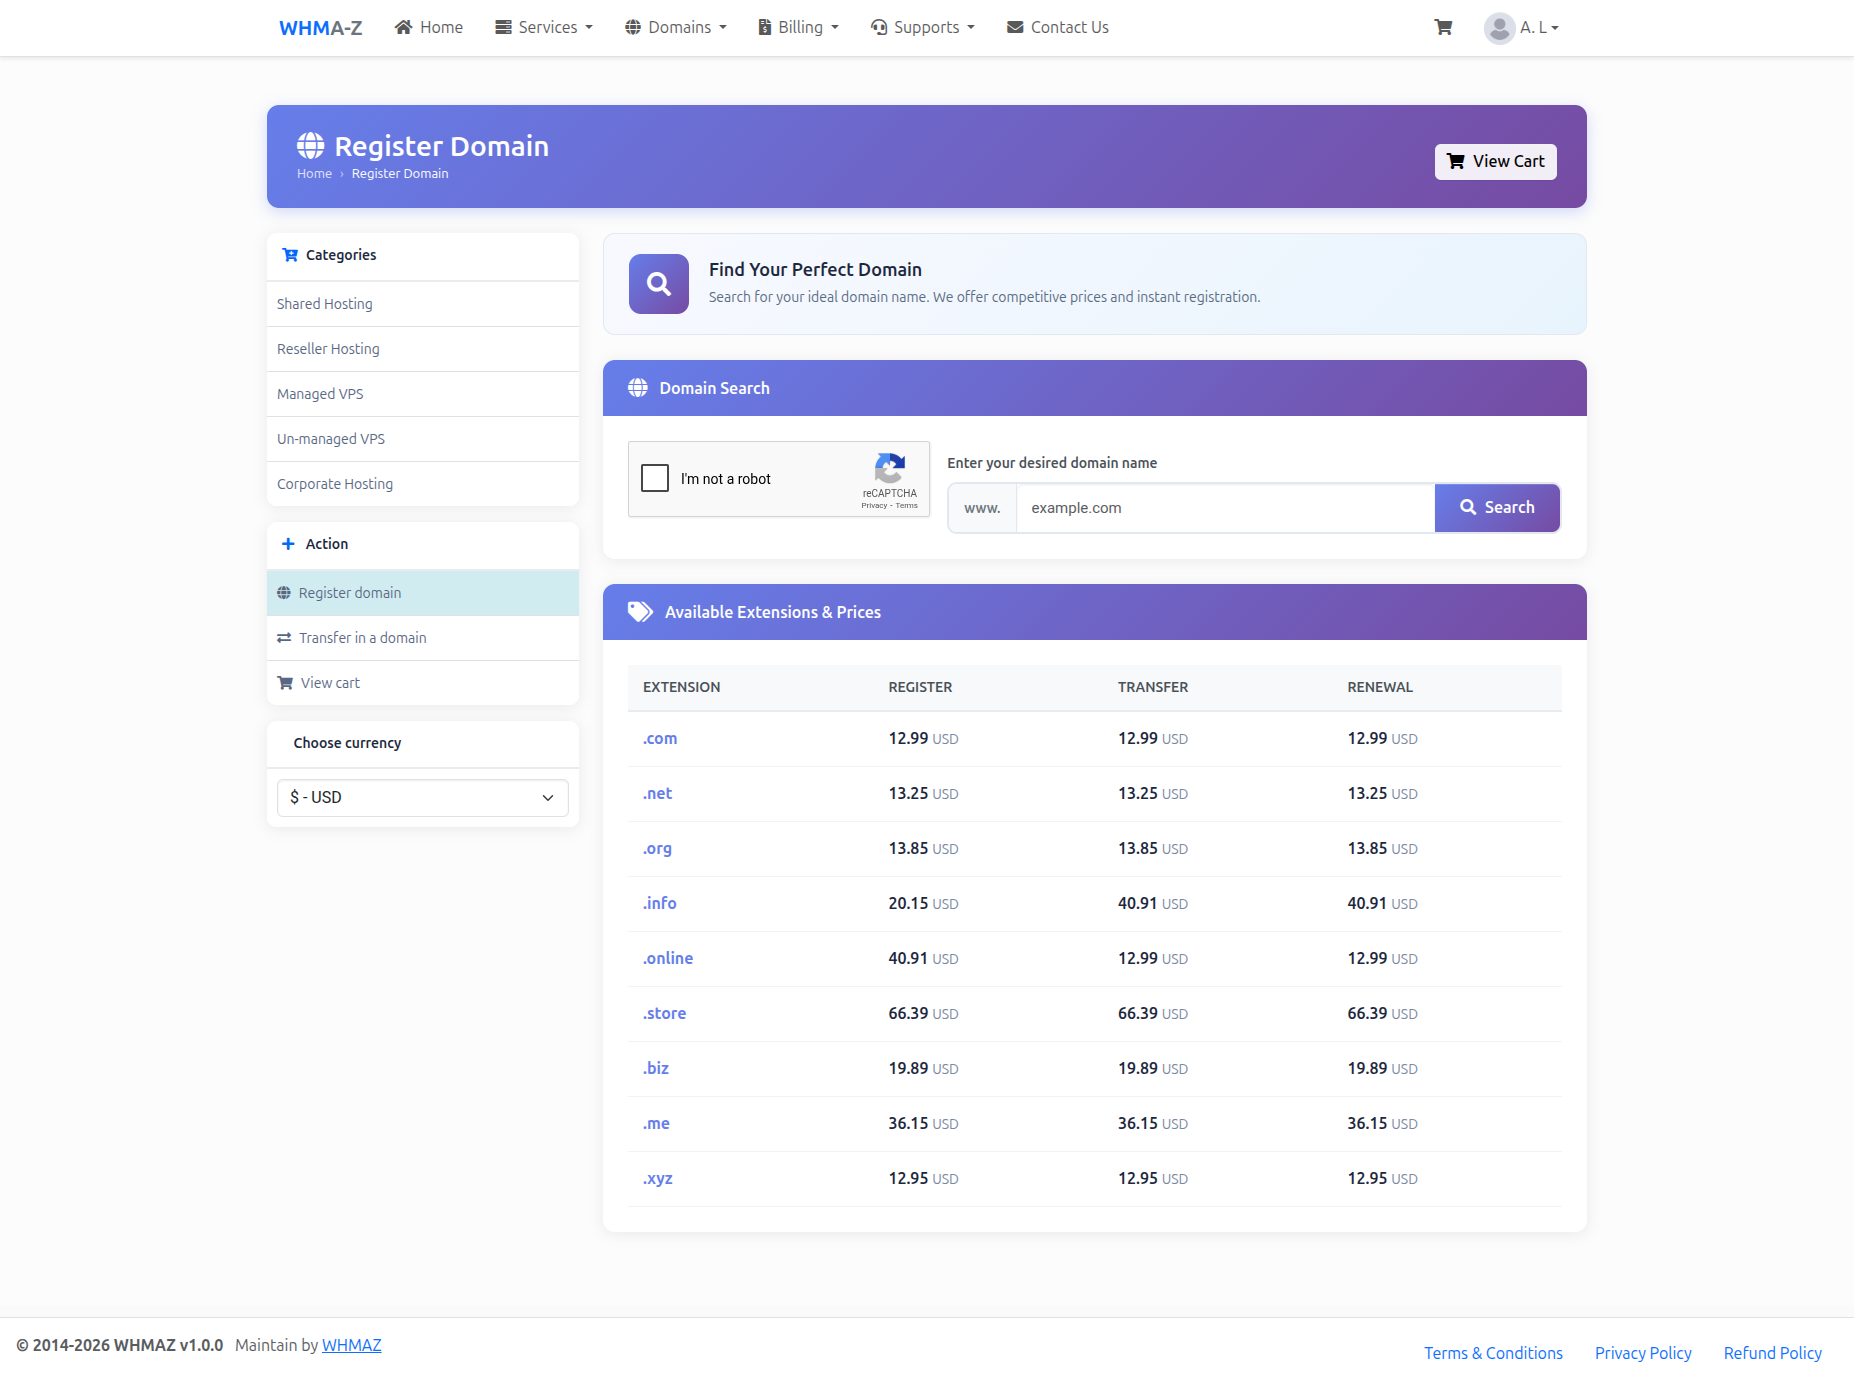Open the shopping cart icon in the navbar
The width and height of the screenshot is (1854, 1390).
(1443, 27)
